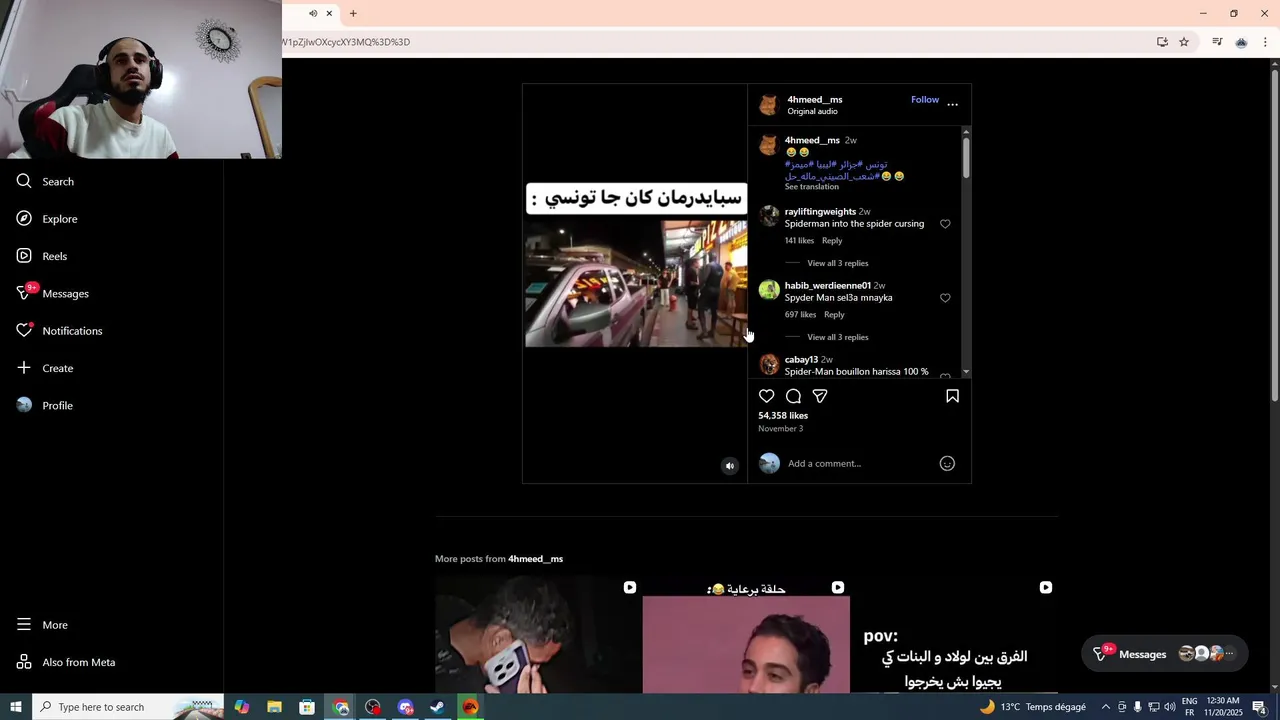Open 4hmeed__ms profile from post header
Viewport: 1280px width, 720px height.
click(814, 100)
